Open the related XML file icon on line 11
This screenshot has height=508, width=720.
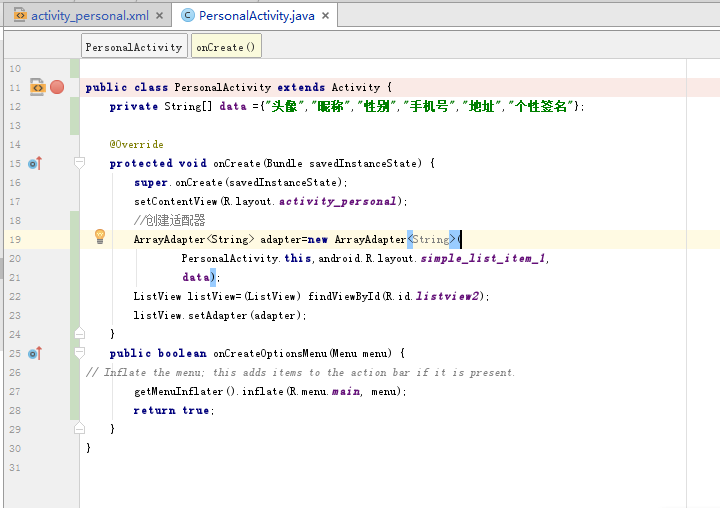[x=38, y=87]
